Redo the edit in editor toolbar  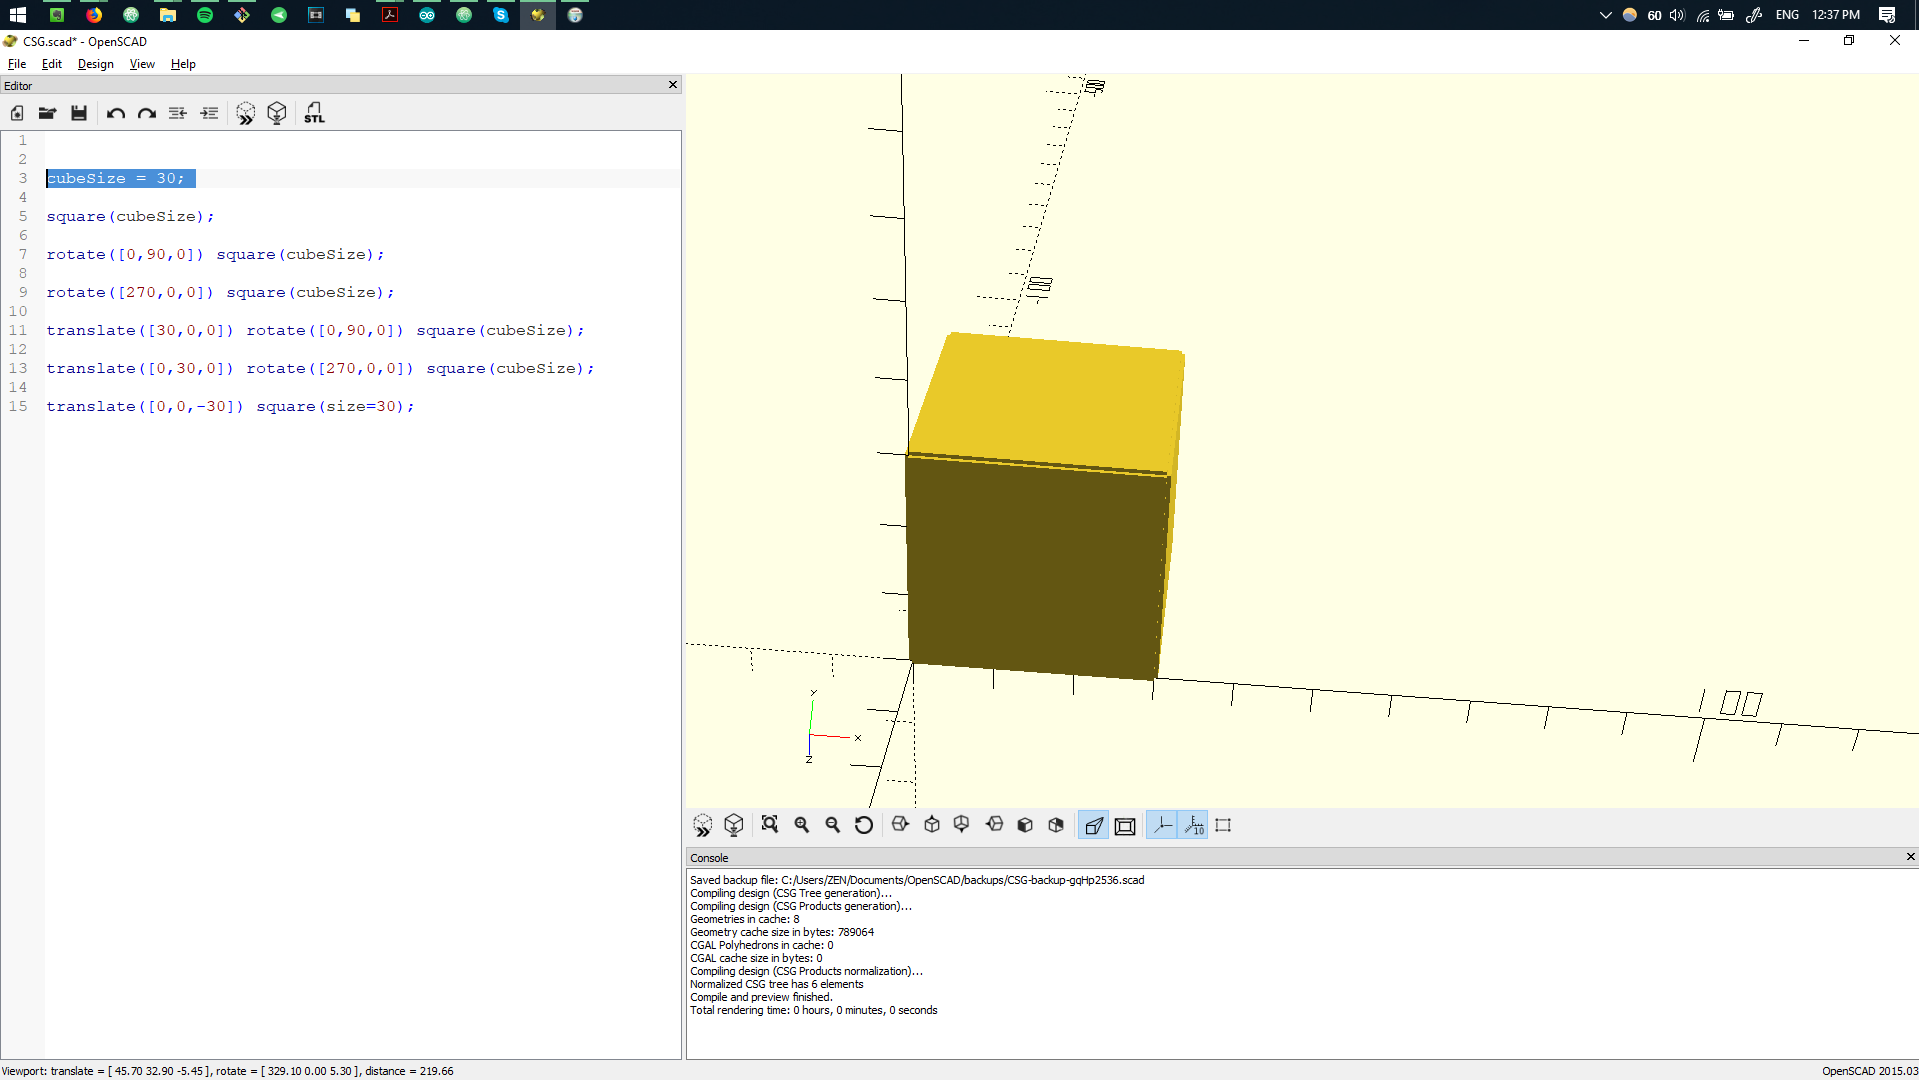click(147, 113)
